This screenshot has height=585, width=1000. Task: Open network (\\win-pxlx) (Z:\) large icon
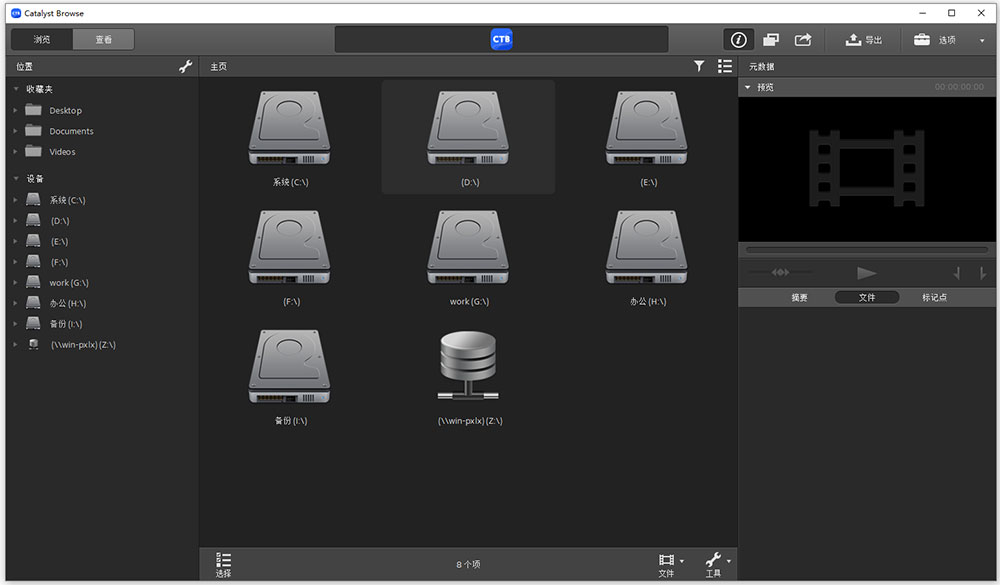click(468, 366)
